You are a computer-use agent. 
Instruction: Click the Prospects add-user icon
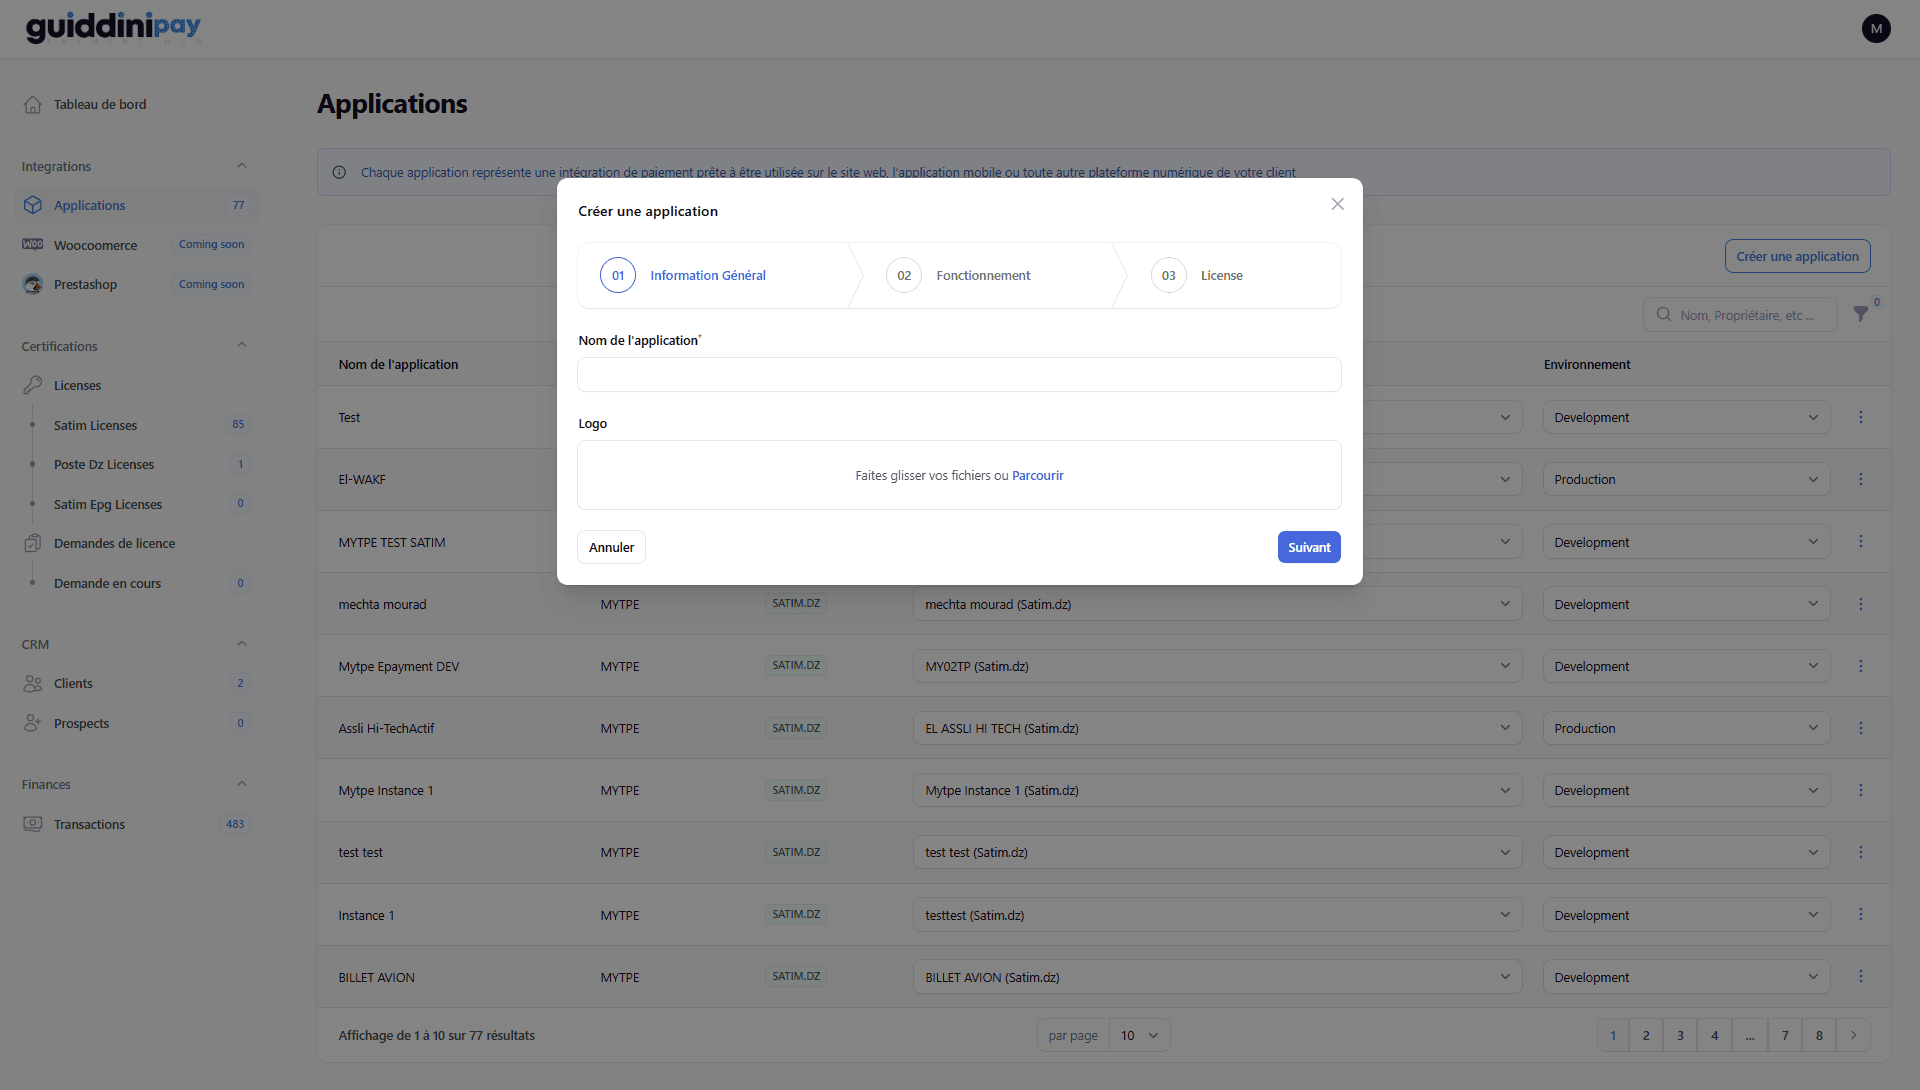tap(33, 723)
